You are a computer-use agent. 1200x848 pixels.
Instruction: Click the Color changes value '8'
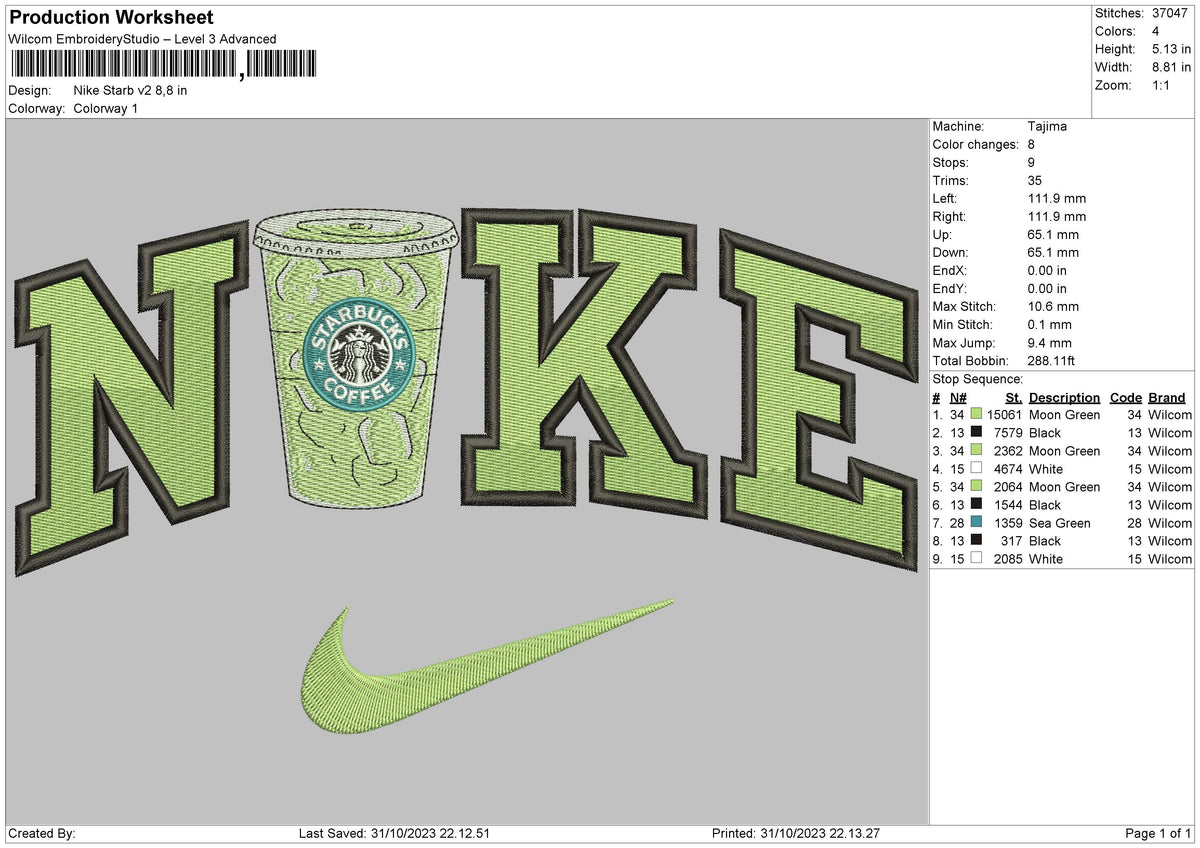1032,144
